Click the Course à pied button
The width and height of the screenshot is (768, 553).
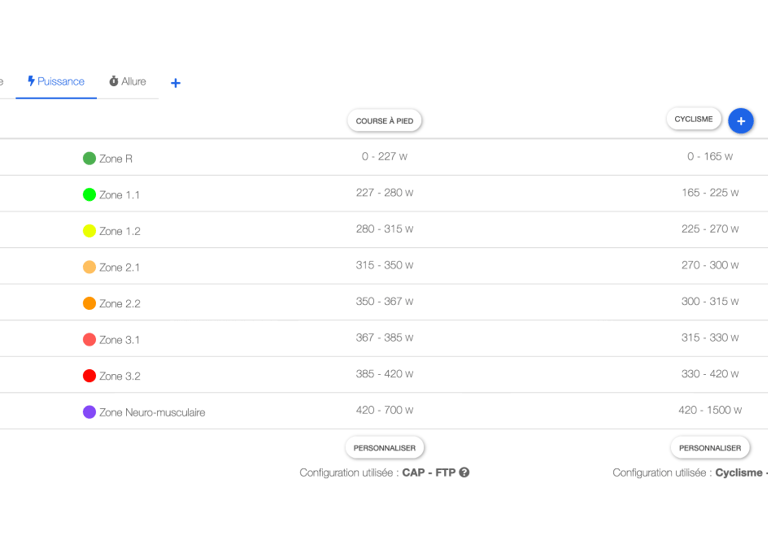pyautogui.click(x=384, y=120)
